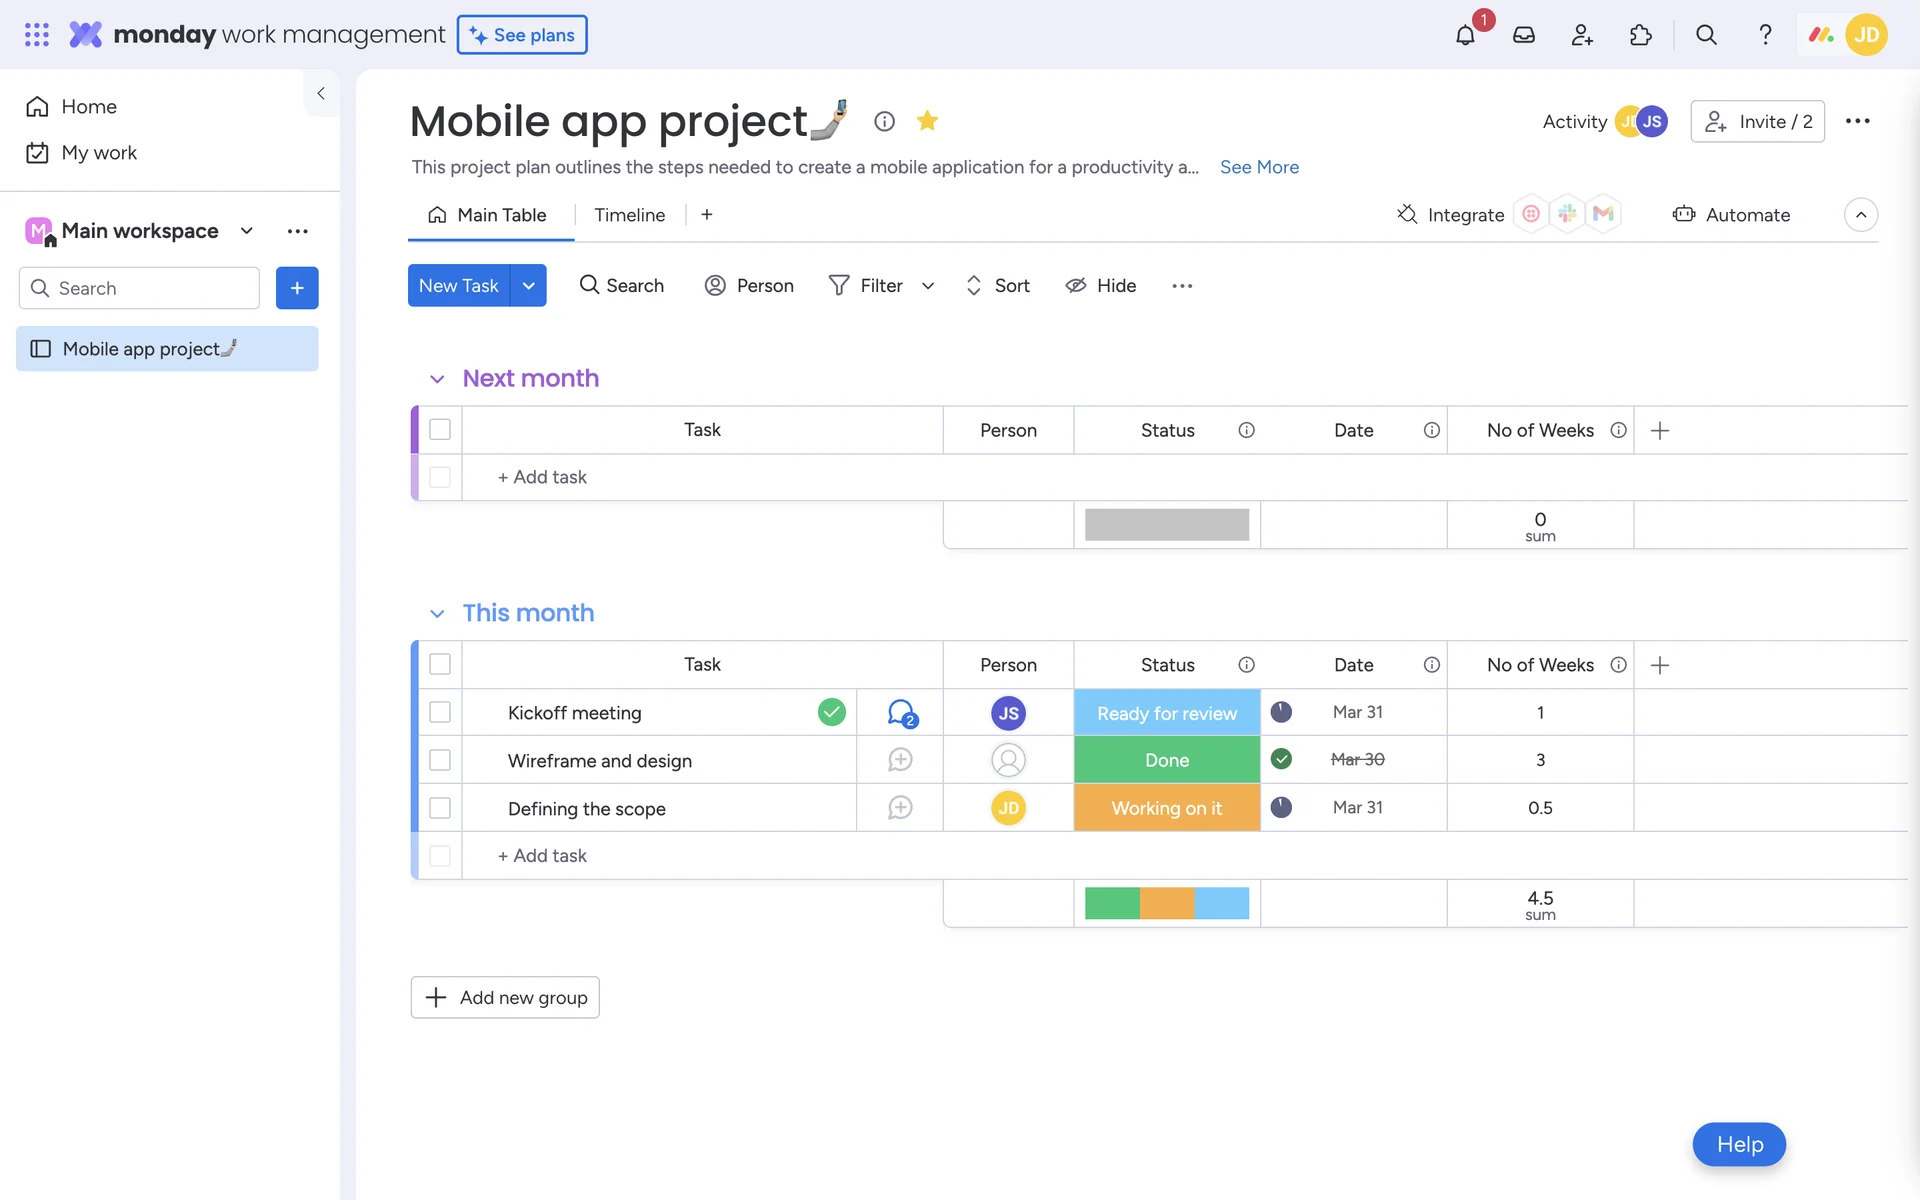Open the inbox tray icon

coord(1523,35)
